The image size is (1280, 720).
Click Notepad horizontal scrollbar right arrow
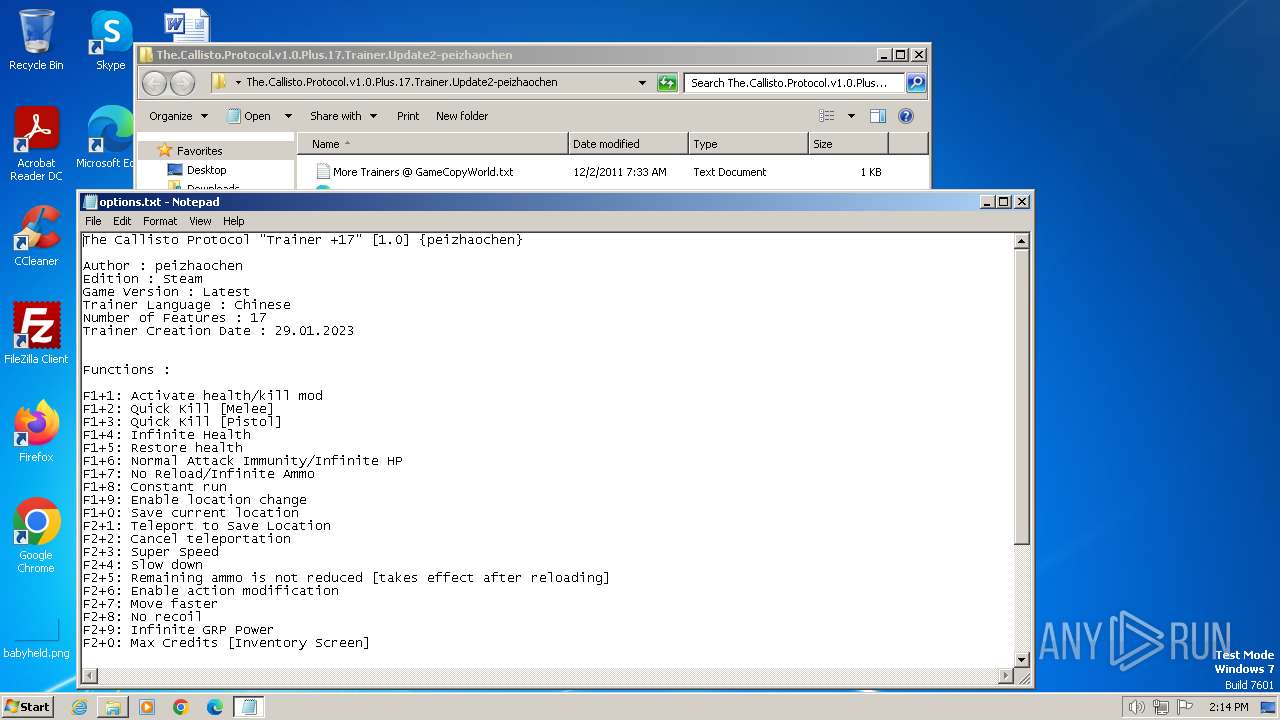click(1006, 677)
